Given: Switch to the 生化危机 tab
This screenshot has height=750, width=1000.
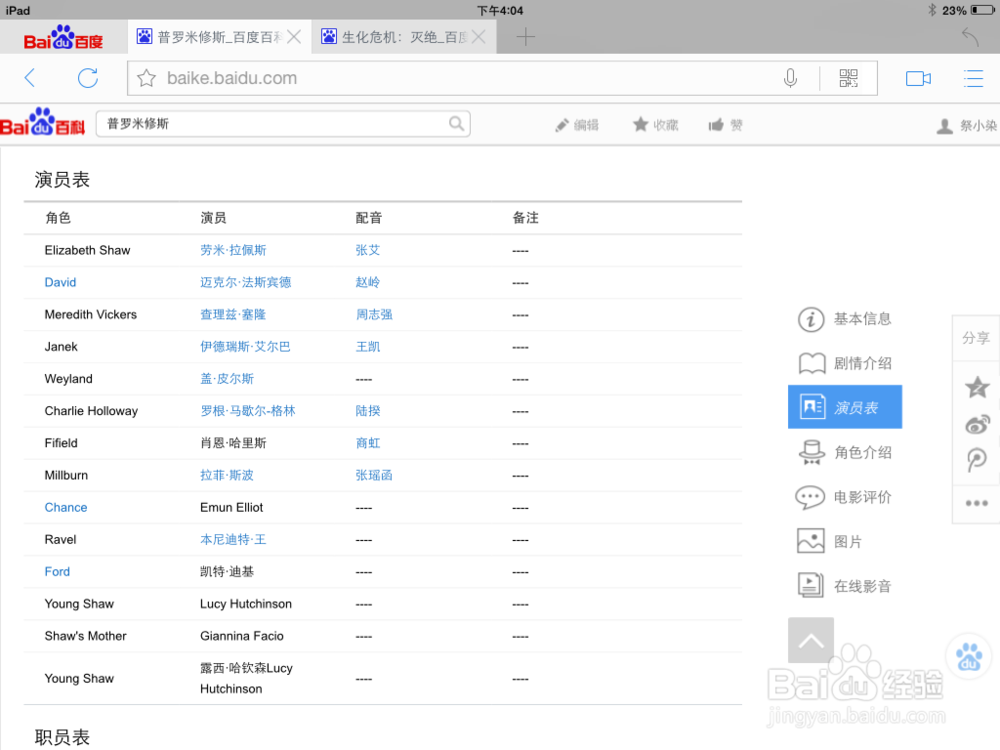Looking at the screenshot, I should pyautogui.click(x=398, y=36).
